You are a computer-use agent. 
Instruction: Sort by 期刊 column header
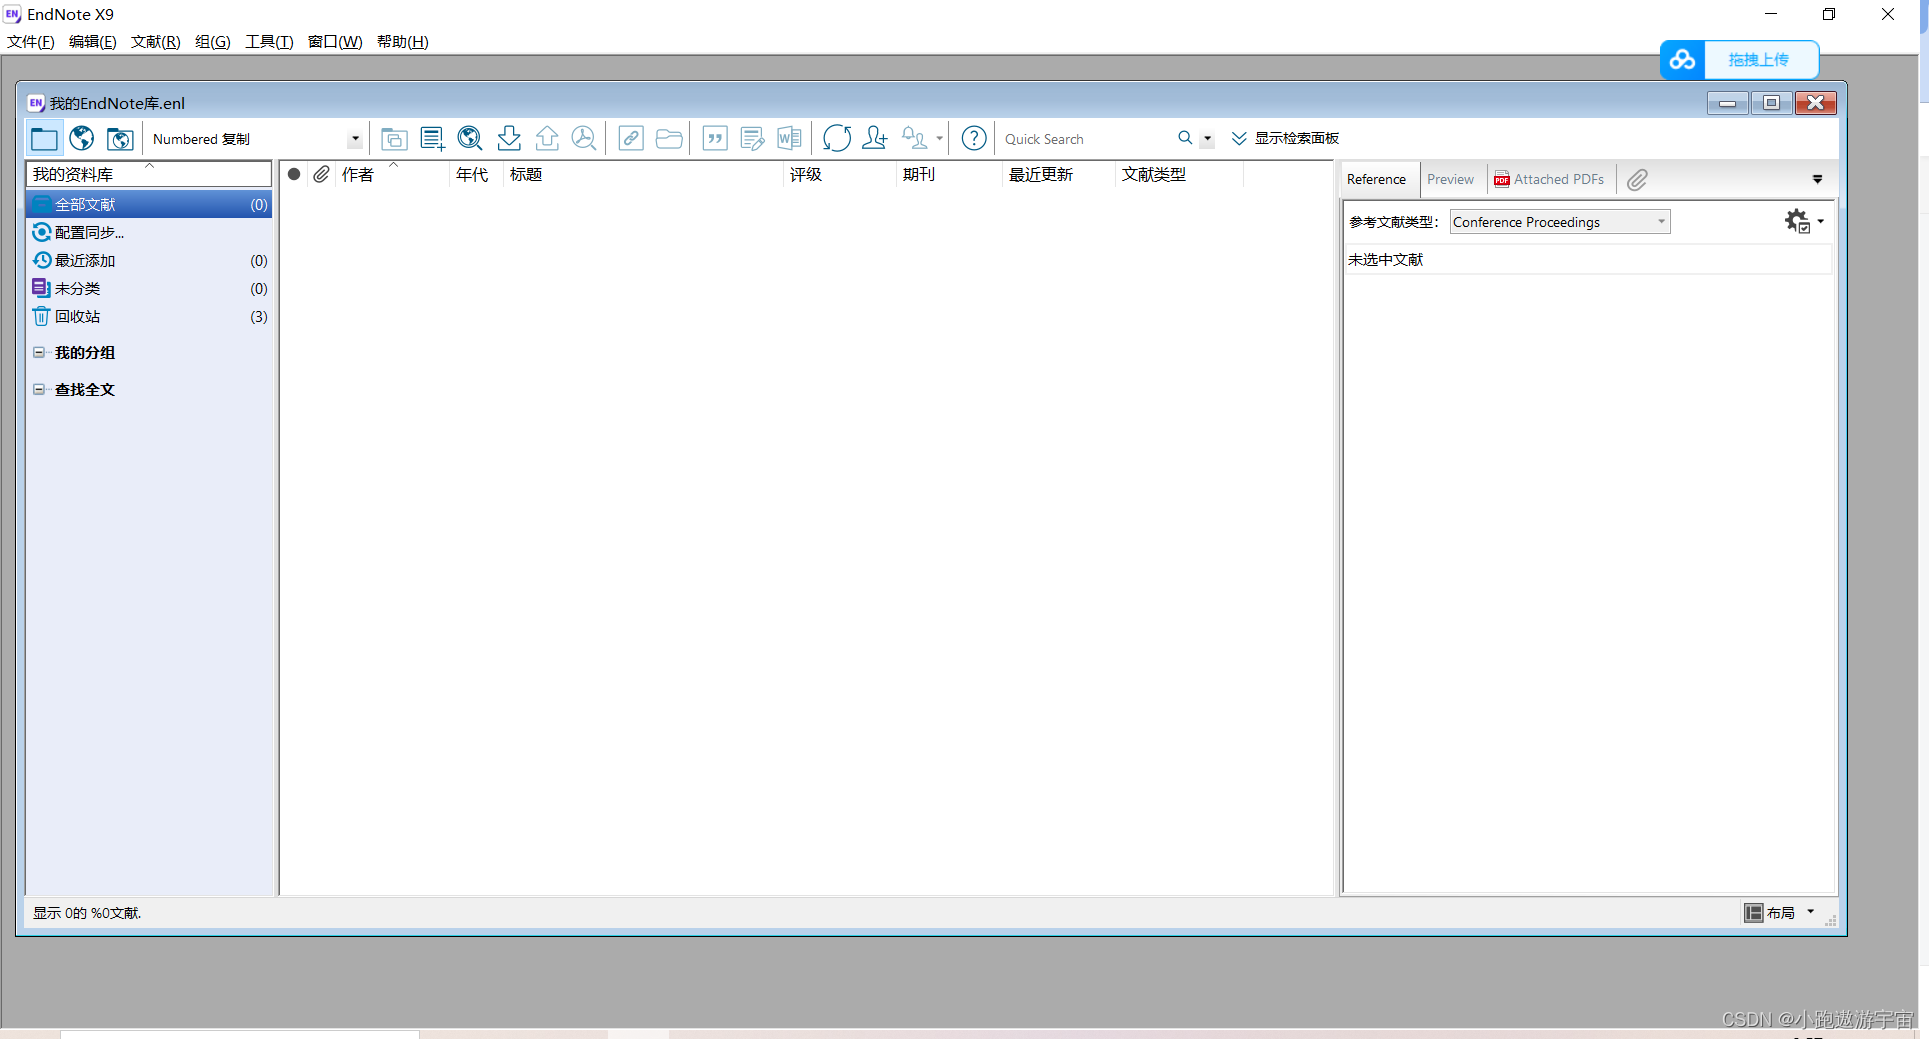[949, 174]
